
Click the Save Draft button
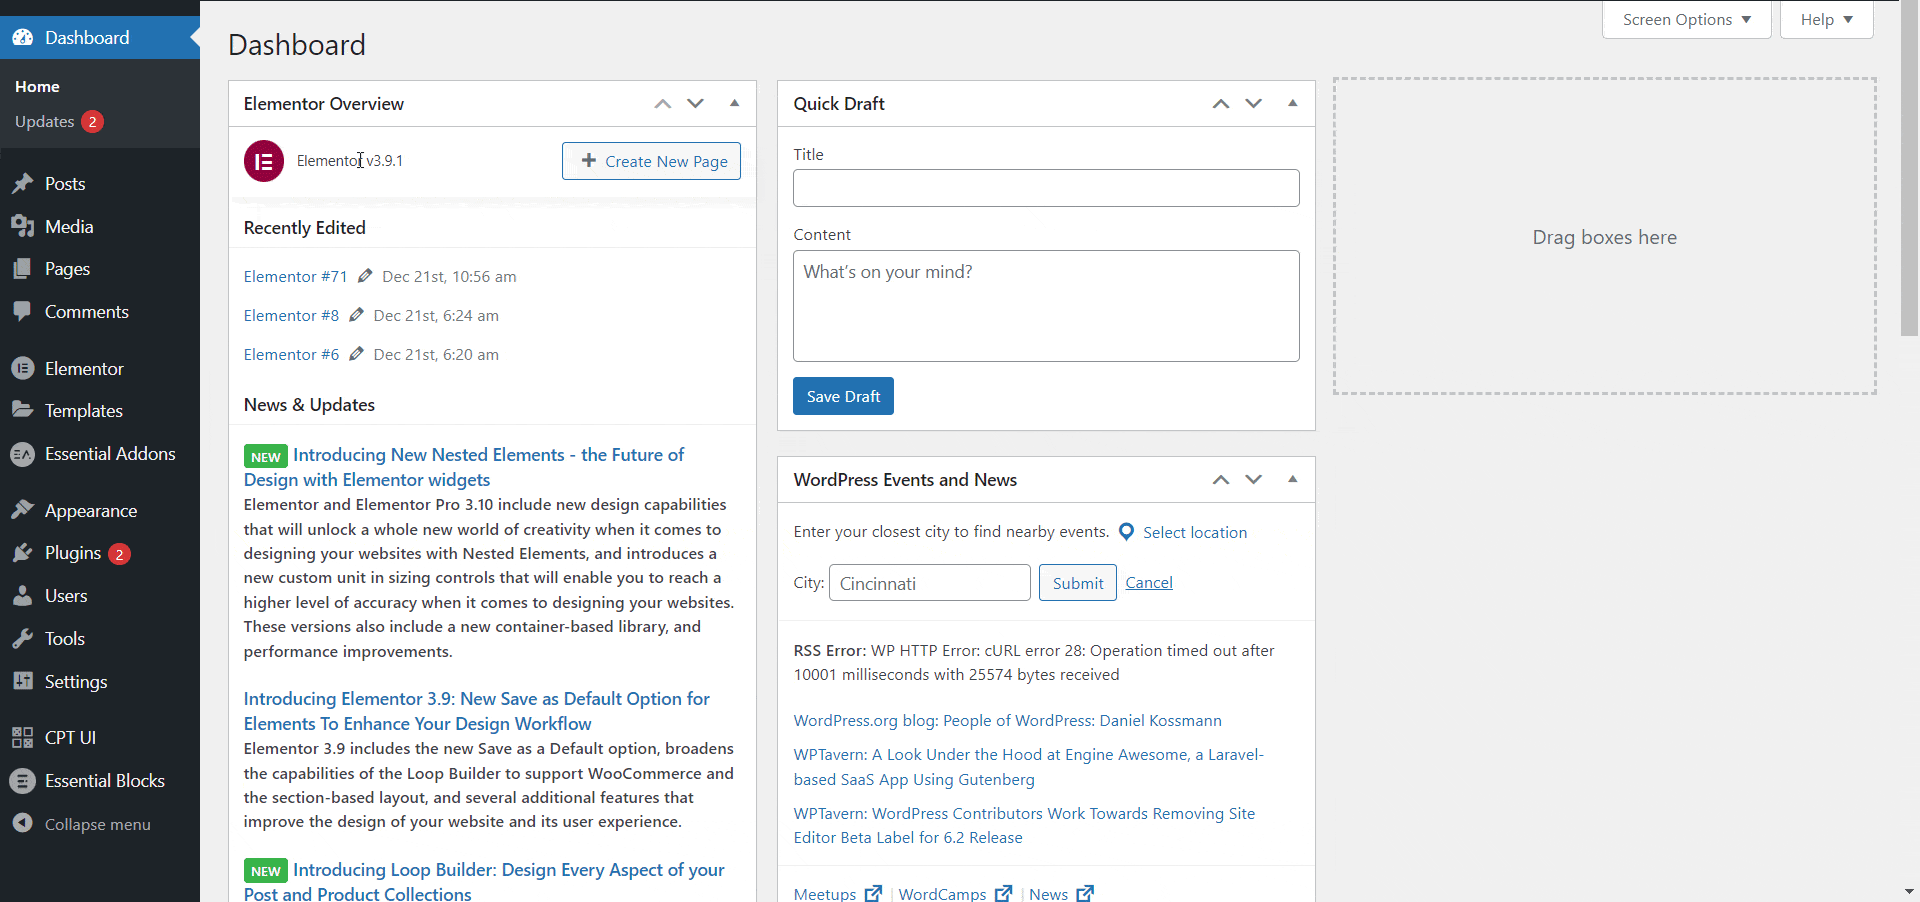(x=843, y=396)
